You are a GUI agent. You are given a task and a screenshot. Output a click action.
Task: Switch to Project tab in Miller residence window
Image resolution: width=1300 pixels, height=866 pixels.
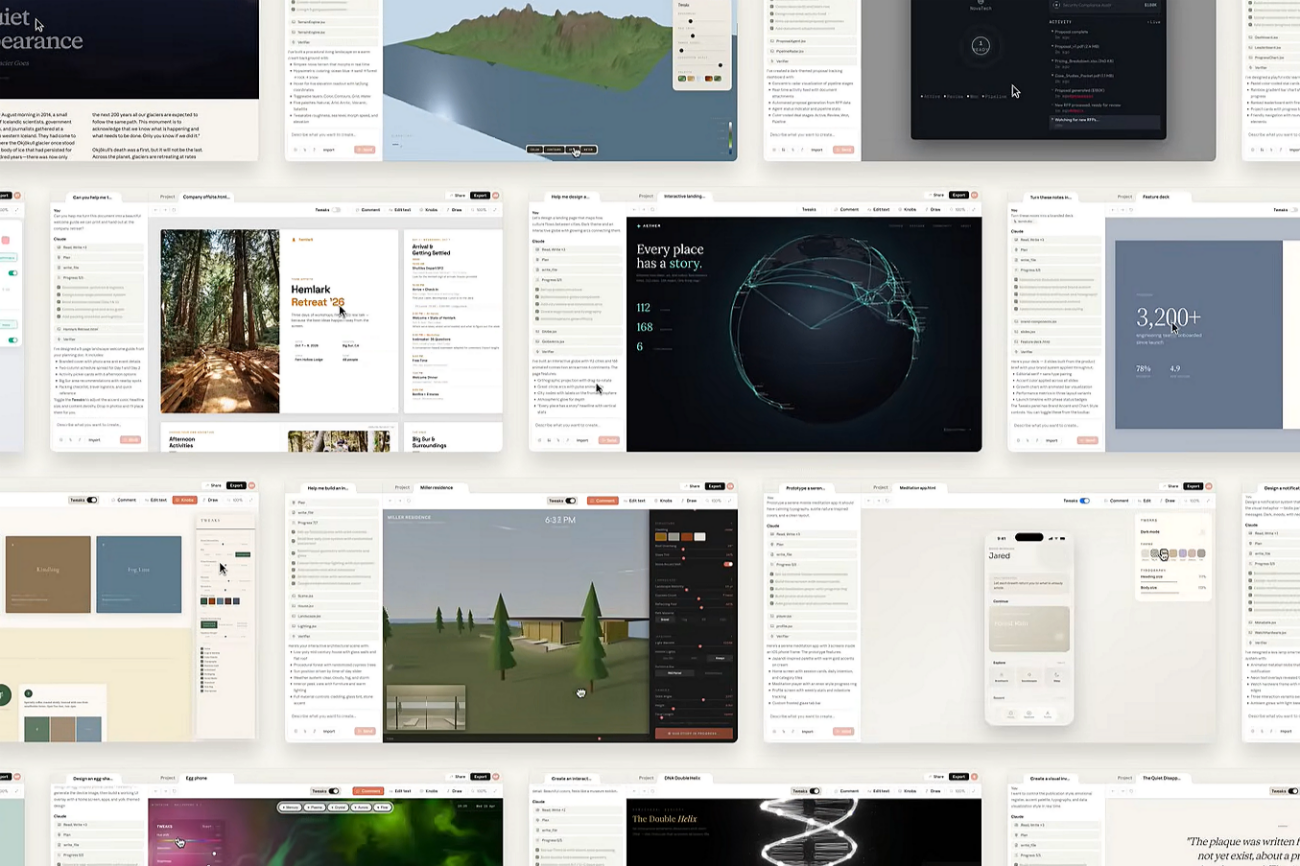coord(401,487)
